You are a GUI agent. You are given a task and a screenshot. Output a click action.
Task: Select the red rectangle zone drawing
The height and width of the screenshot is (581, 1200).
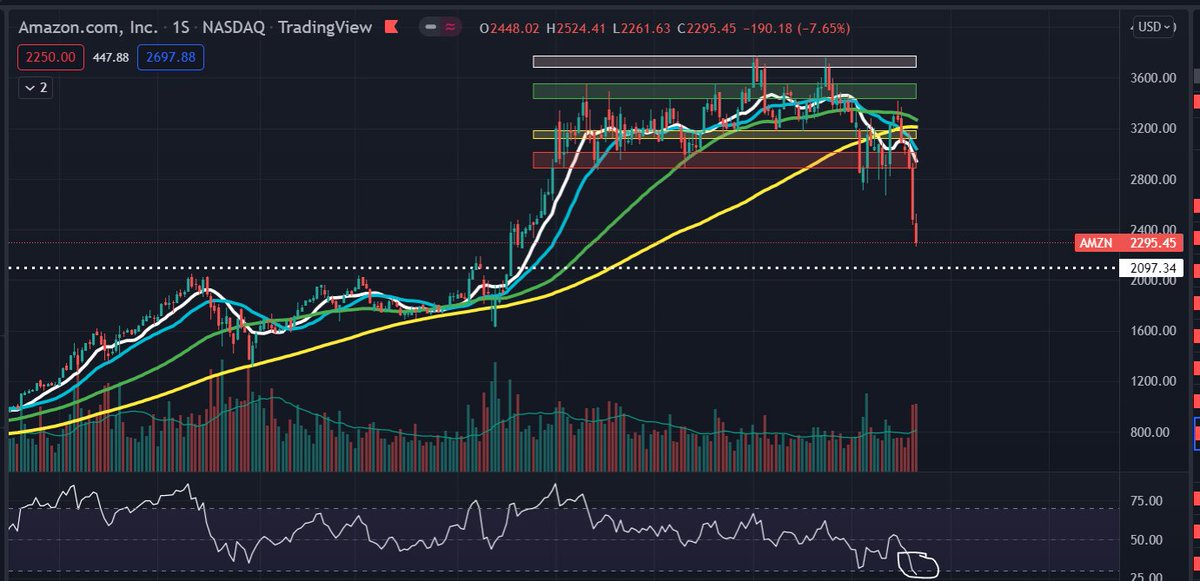pyautogui.click(x=725, y=160)
